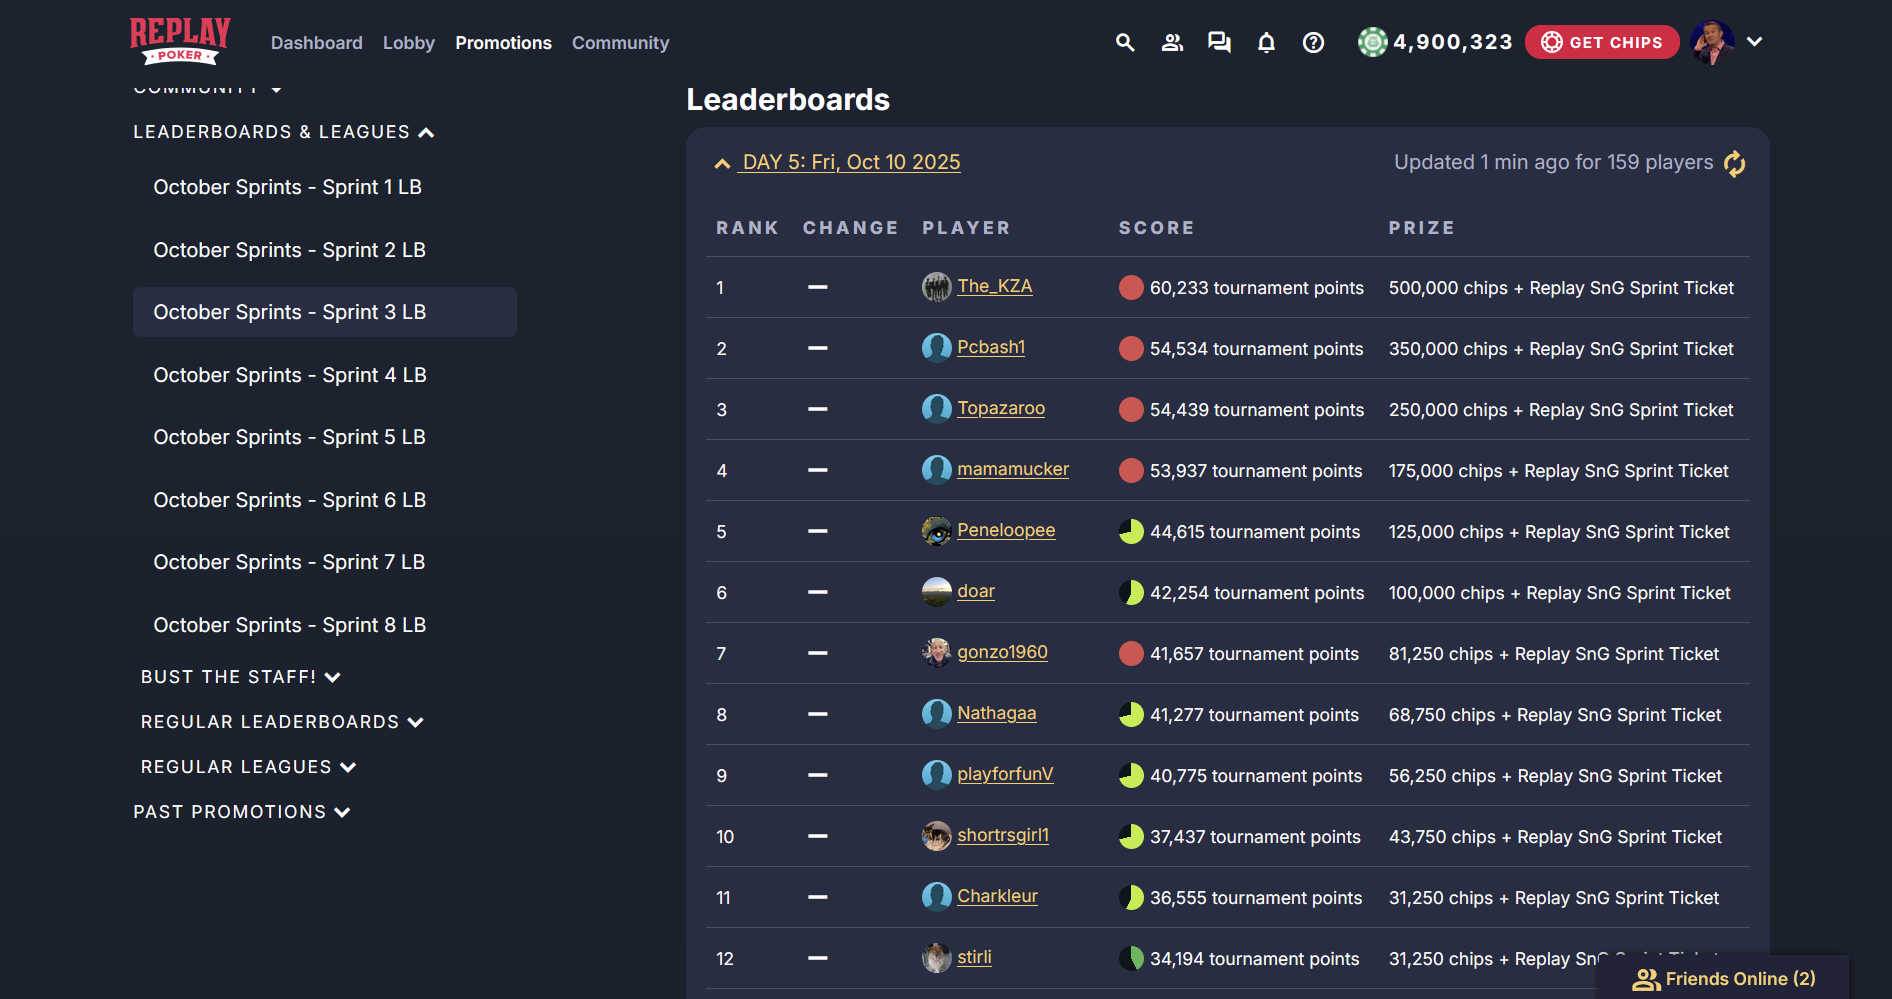Open the notifications bell icon
This screenshot has height=999, width=1892.
coord(1266,42)
